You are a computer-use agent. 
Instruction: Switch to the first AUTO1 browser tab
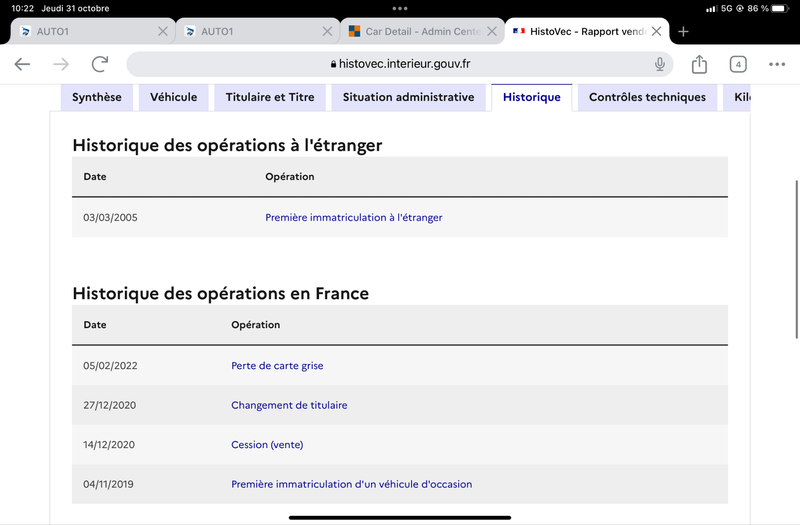click(93, 31)
